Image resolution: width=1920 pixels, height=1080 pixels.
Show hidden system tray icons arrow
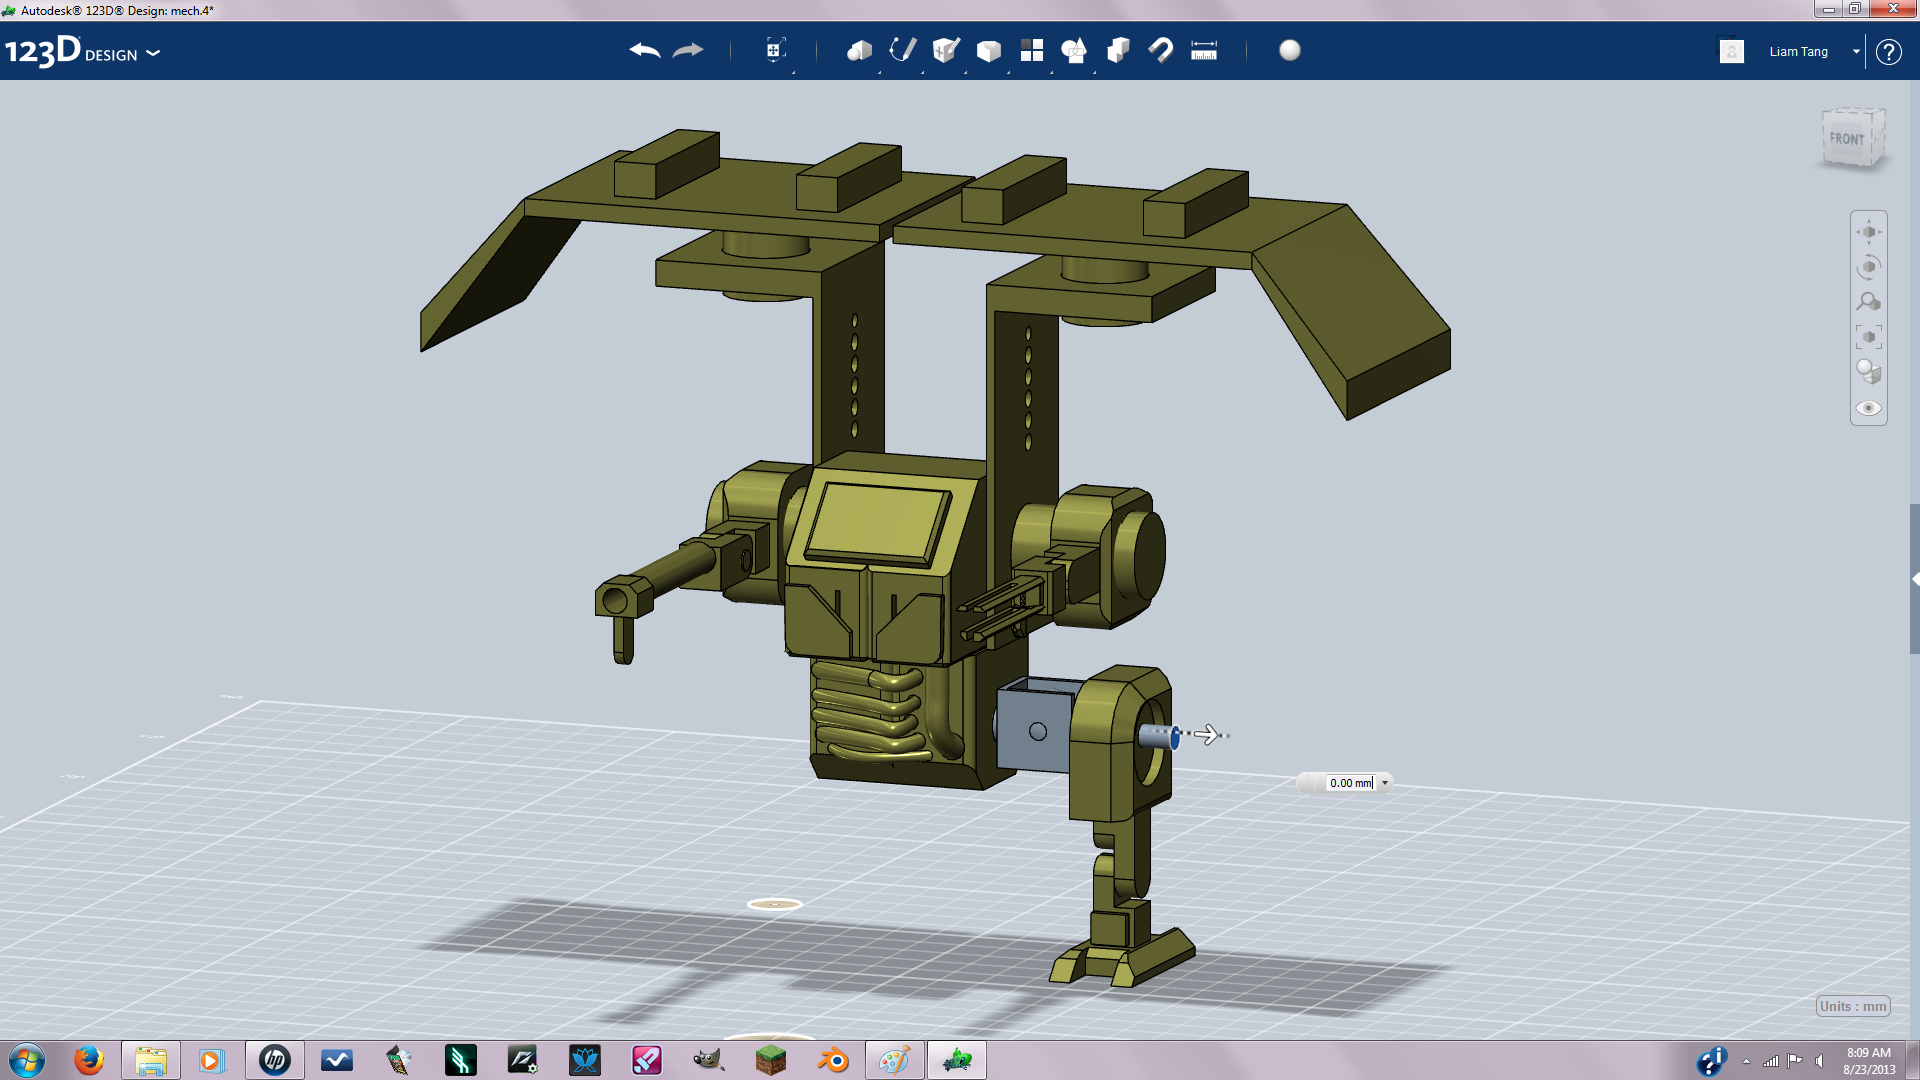(1746, 1062)
